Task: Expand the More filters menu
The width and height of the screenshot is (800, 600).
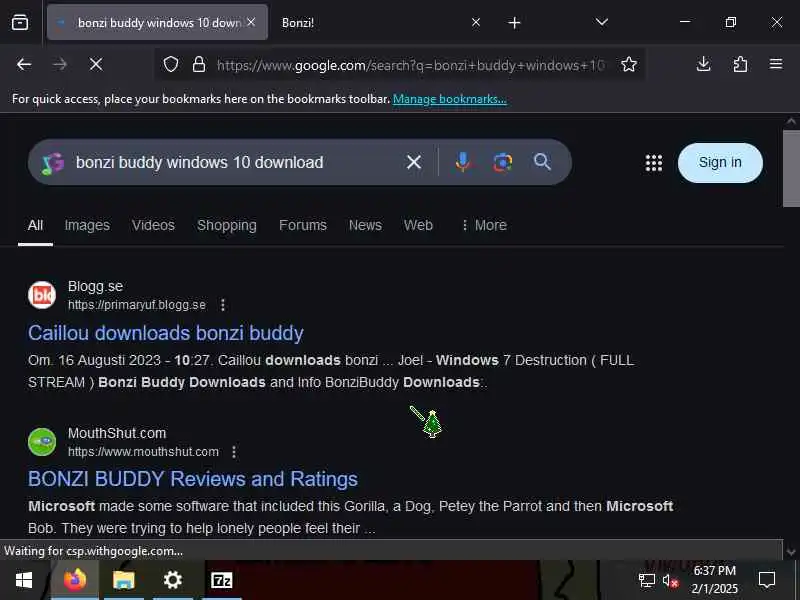Action: coord(484,225)
